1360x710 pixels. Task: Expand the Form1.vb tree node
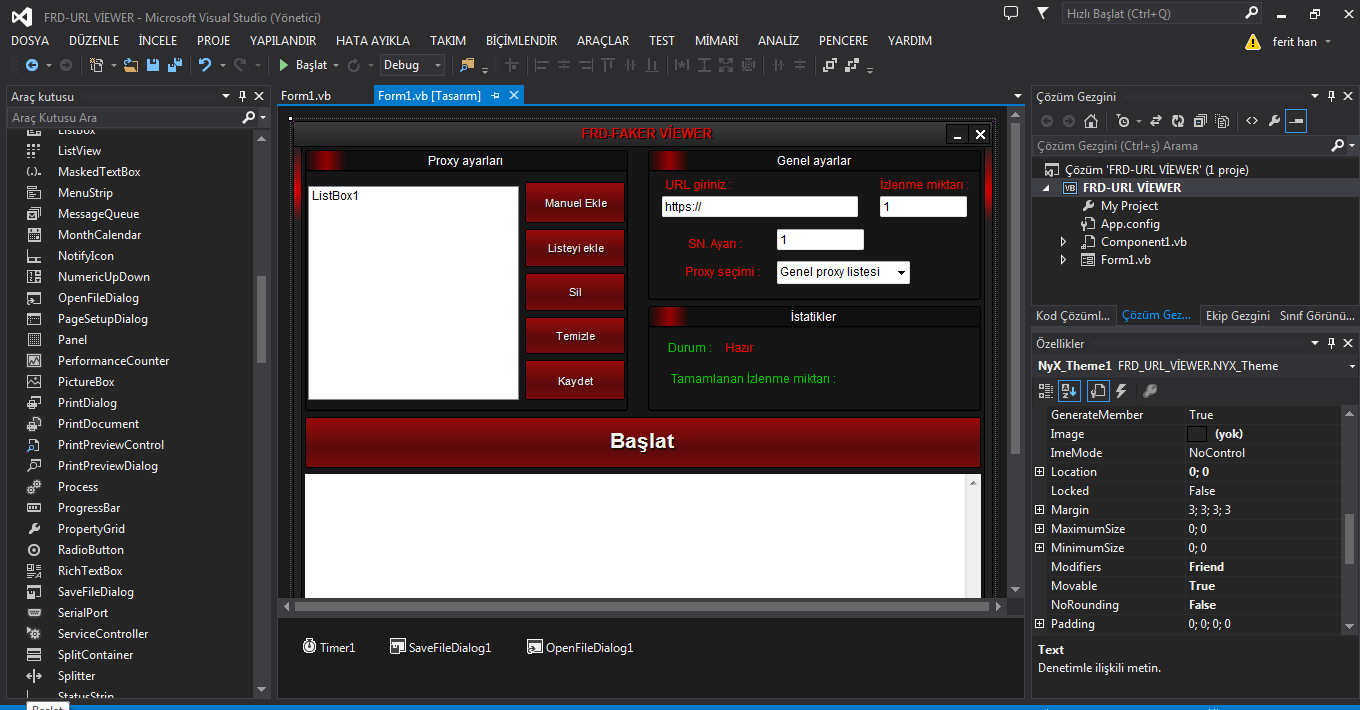point(1064,260)
